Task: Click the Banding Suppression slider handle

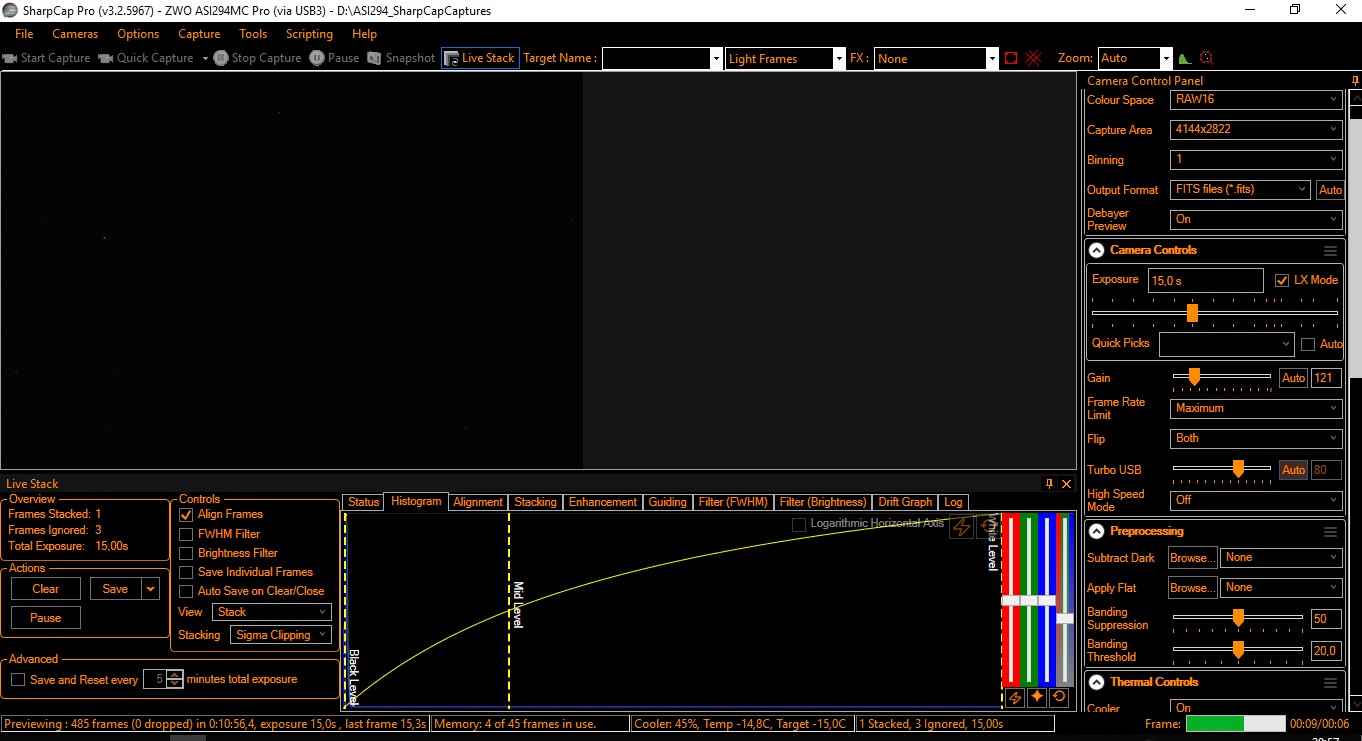Action: tap(1238, 618)
